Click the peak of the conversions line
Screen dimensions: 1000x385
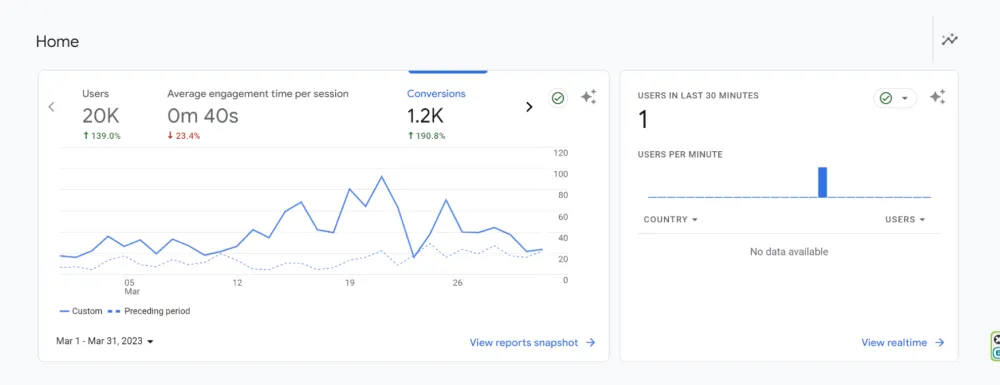point(381,176)
